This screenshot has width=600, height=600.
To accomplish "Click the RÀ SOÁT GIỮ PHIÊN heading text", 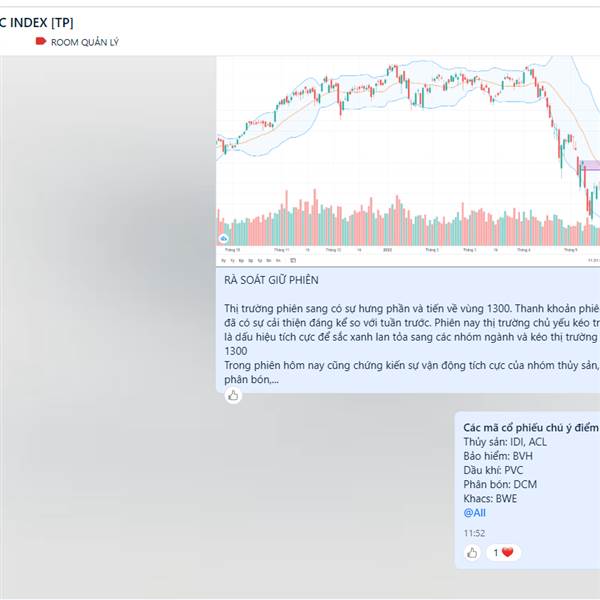I will point(271,280).
